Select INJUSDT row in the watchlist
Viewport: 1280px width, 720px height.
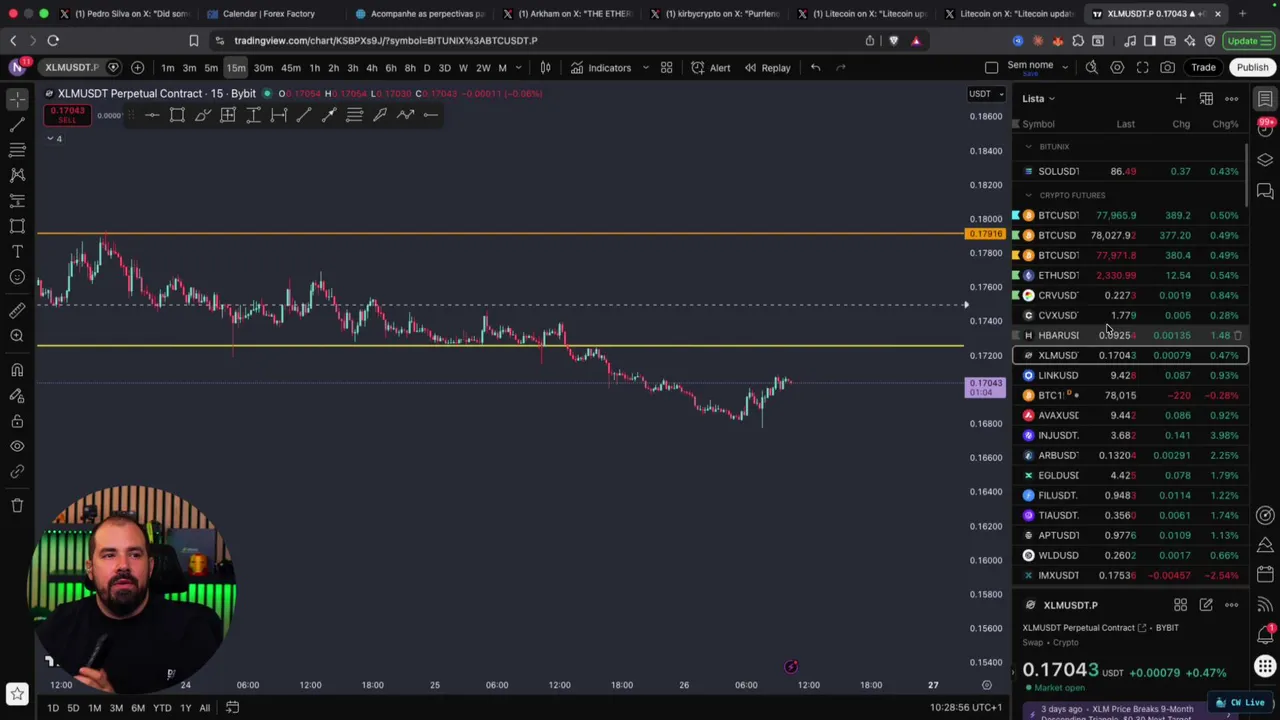pos(1130,435)
